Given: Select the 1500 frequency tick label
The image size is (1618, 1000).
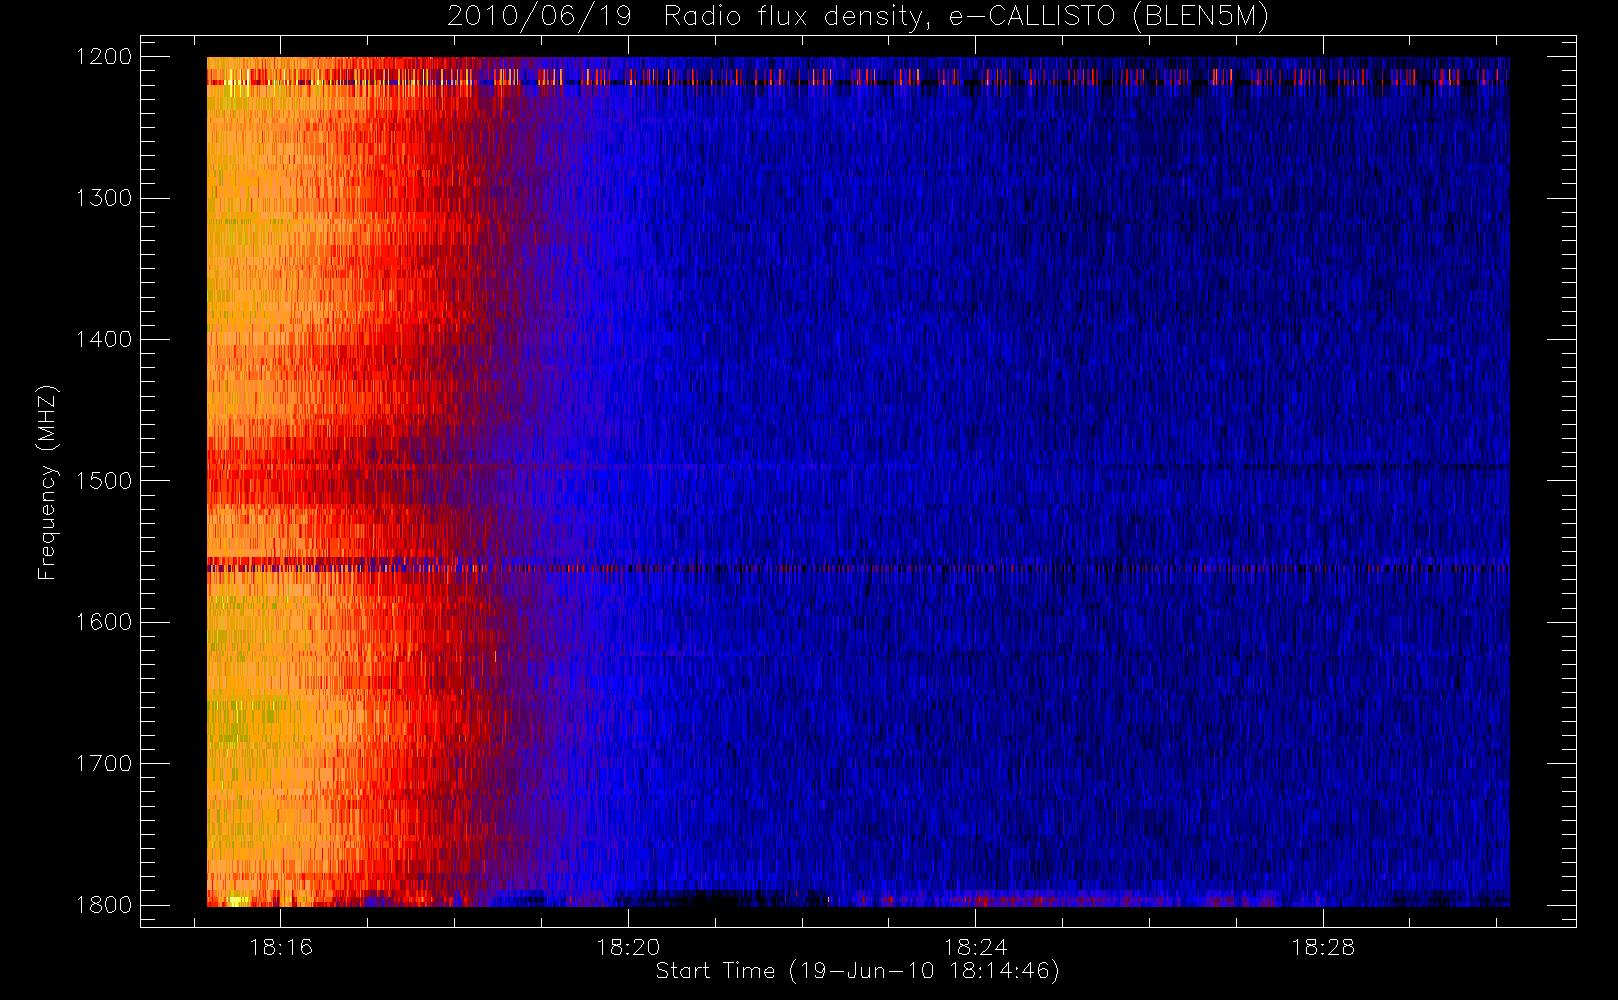Looking at the screenshot, I should click(105, 480).
